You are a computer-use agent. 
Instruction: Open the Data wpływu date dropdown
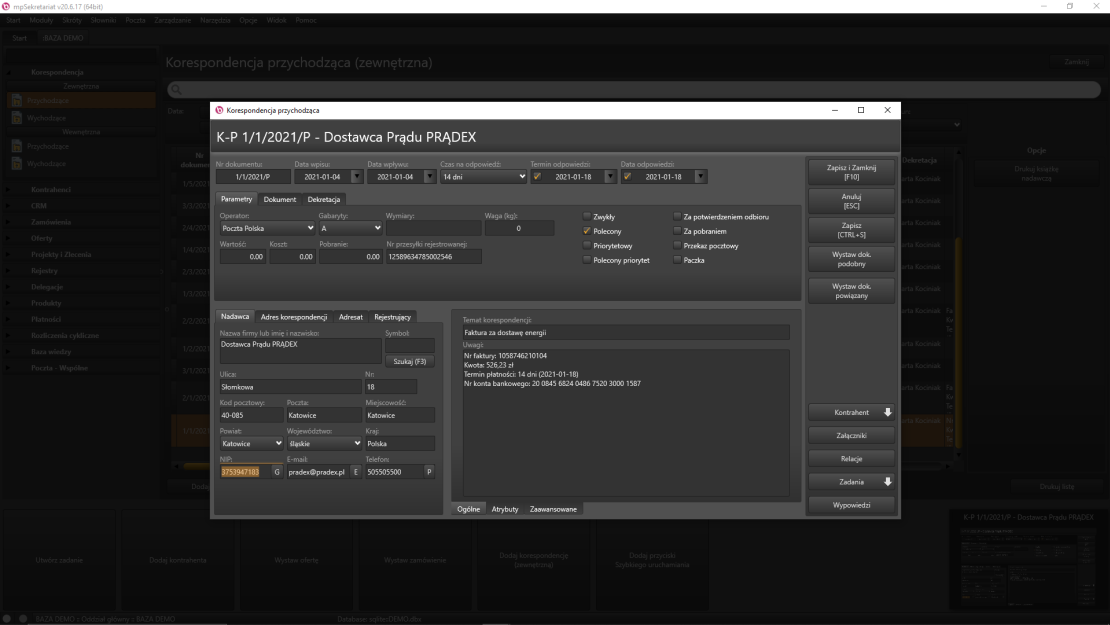coord(429,177)
